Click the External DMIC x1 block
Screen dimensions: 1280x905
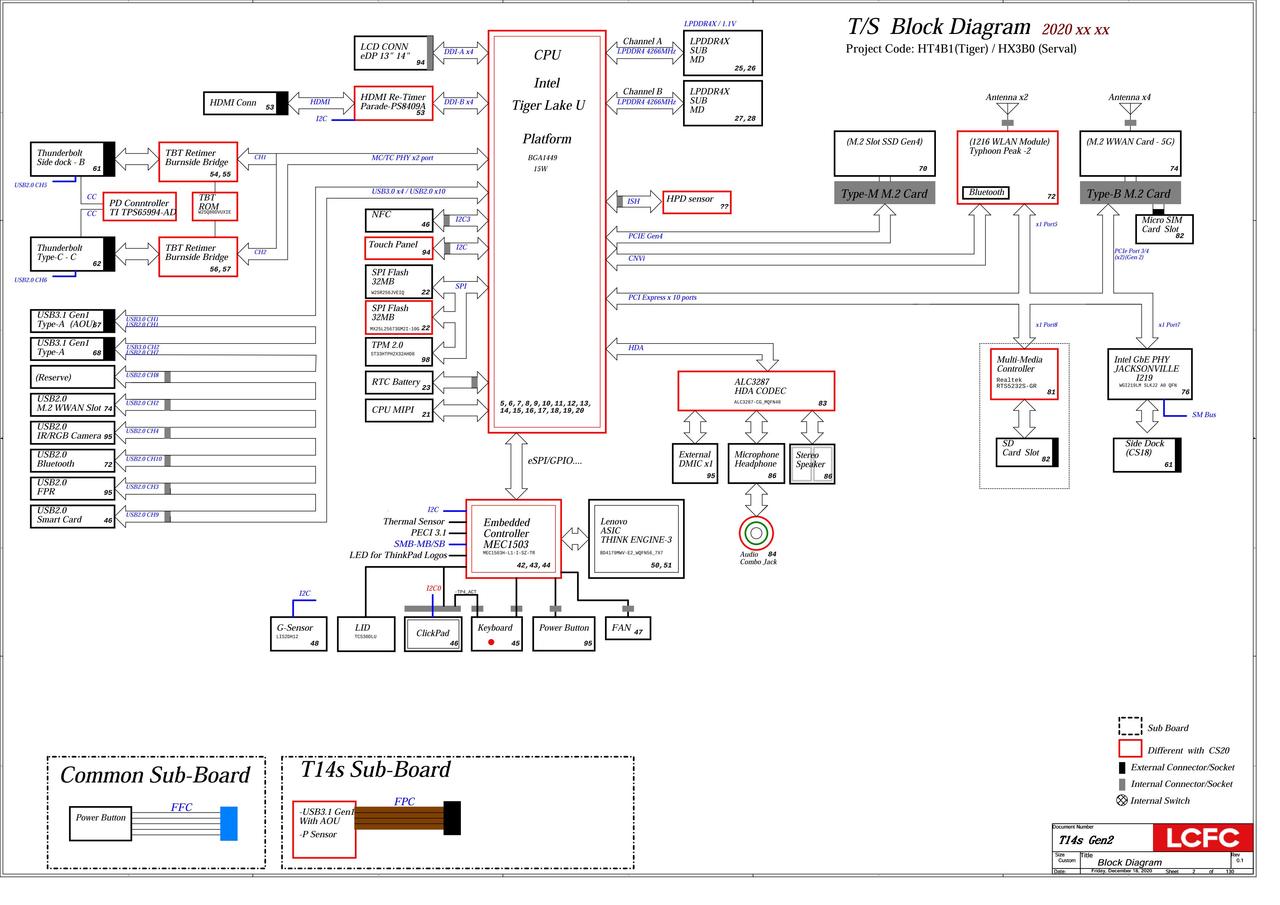[695, 464]
